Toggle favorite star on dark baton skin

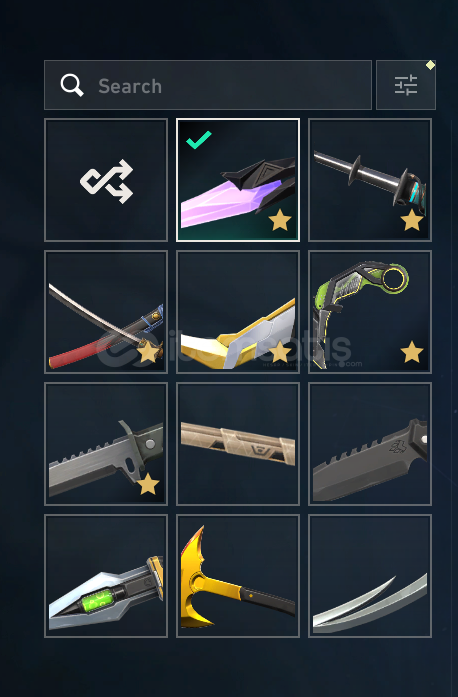coord(411,220)
